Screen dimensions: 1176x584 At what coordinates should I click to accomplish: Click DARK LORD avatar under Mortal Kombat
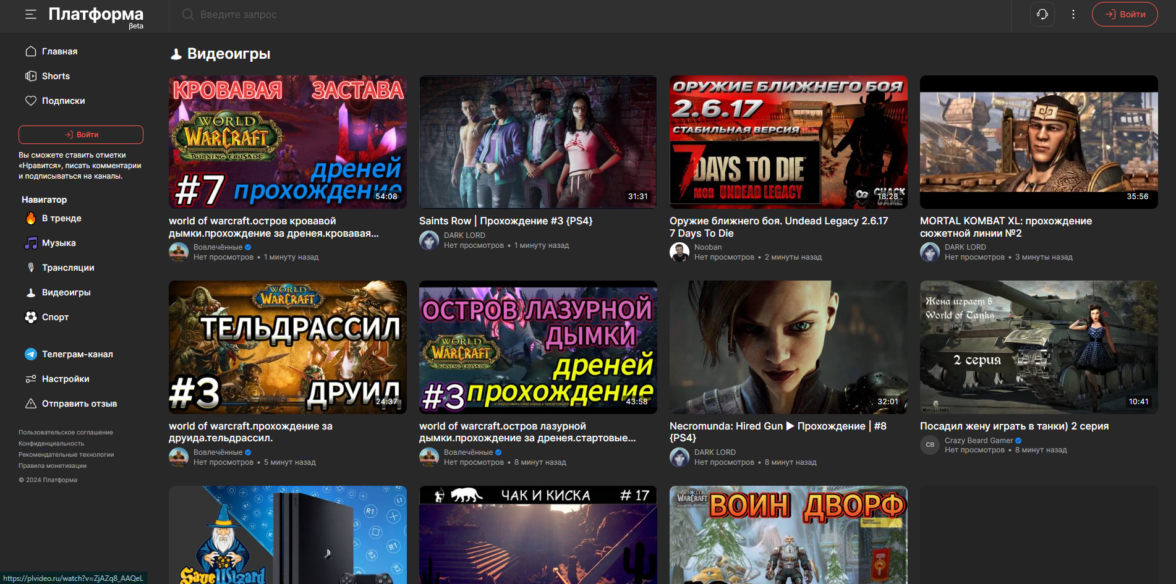(929, 252)
